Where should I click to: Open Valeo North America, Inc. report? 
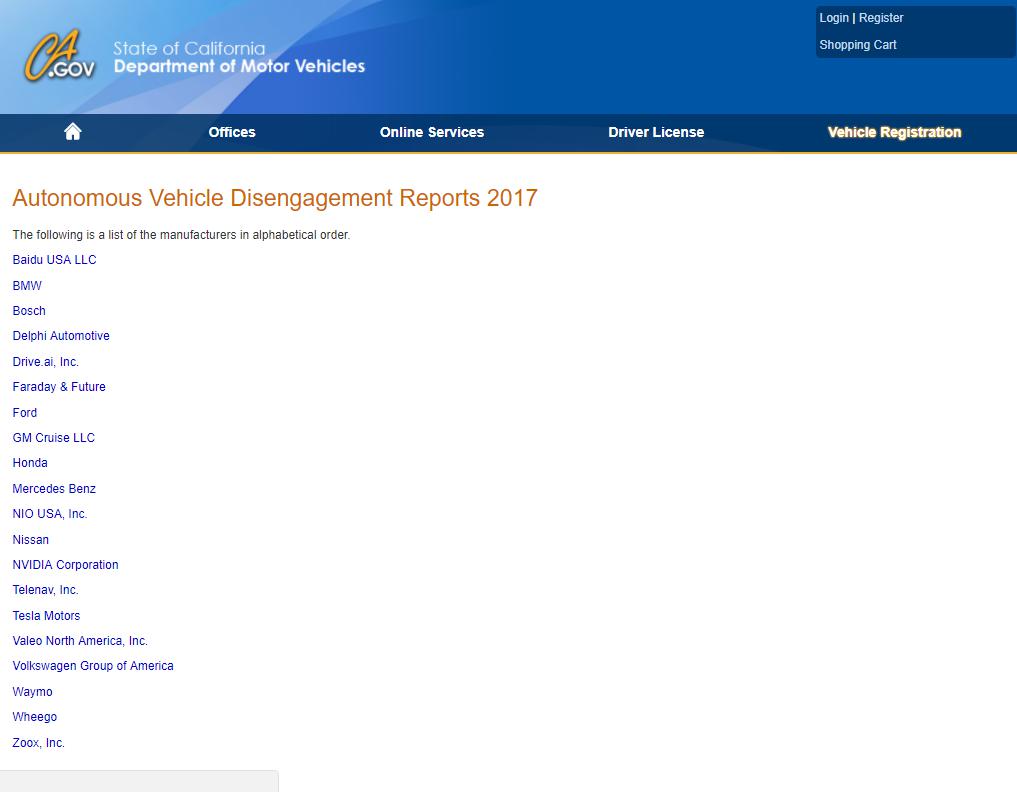(80, 641)
